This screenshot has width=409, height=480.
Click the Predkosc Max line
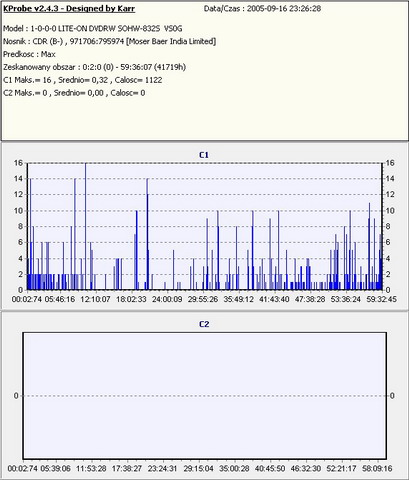29,54
